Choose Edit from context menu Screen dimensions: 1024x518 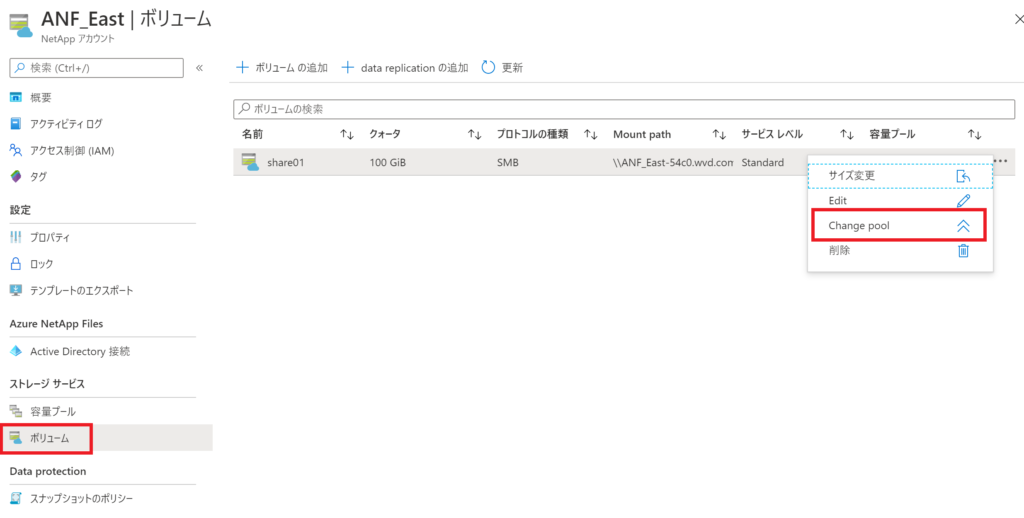point(901,201)
